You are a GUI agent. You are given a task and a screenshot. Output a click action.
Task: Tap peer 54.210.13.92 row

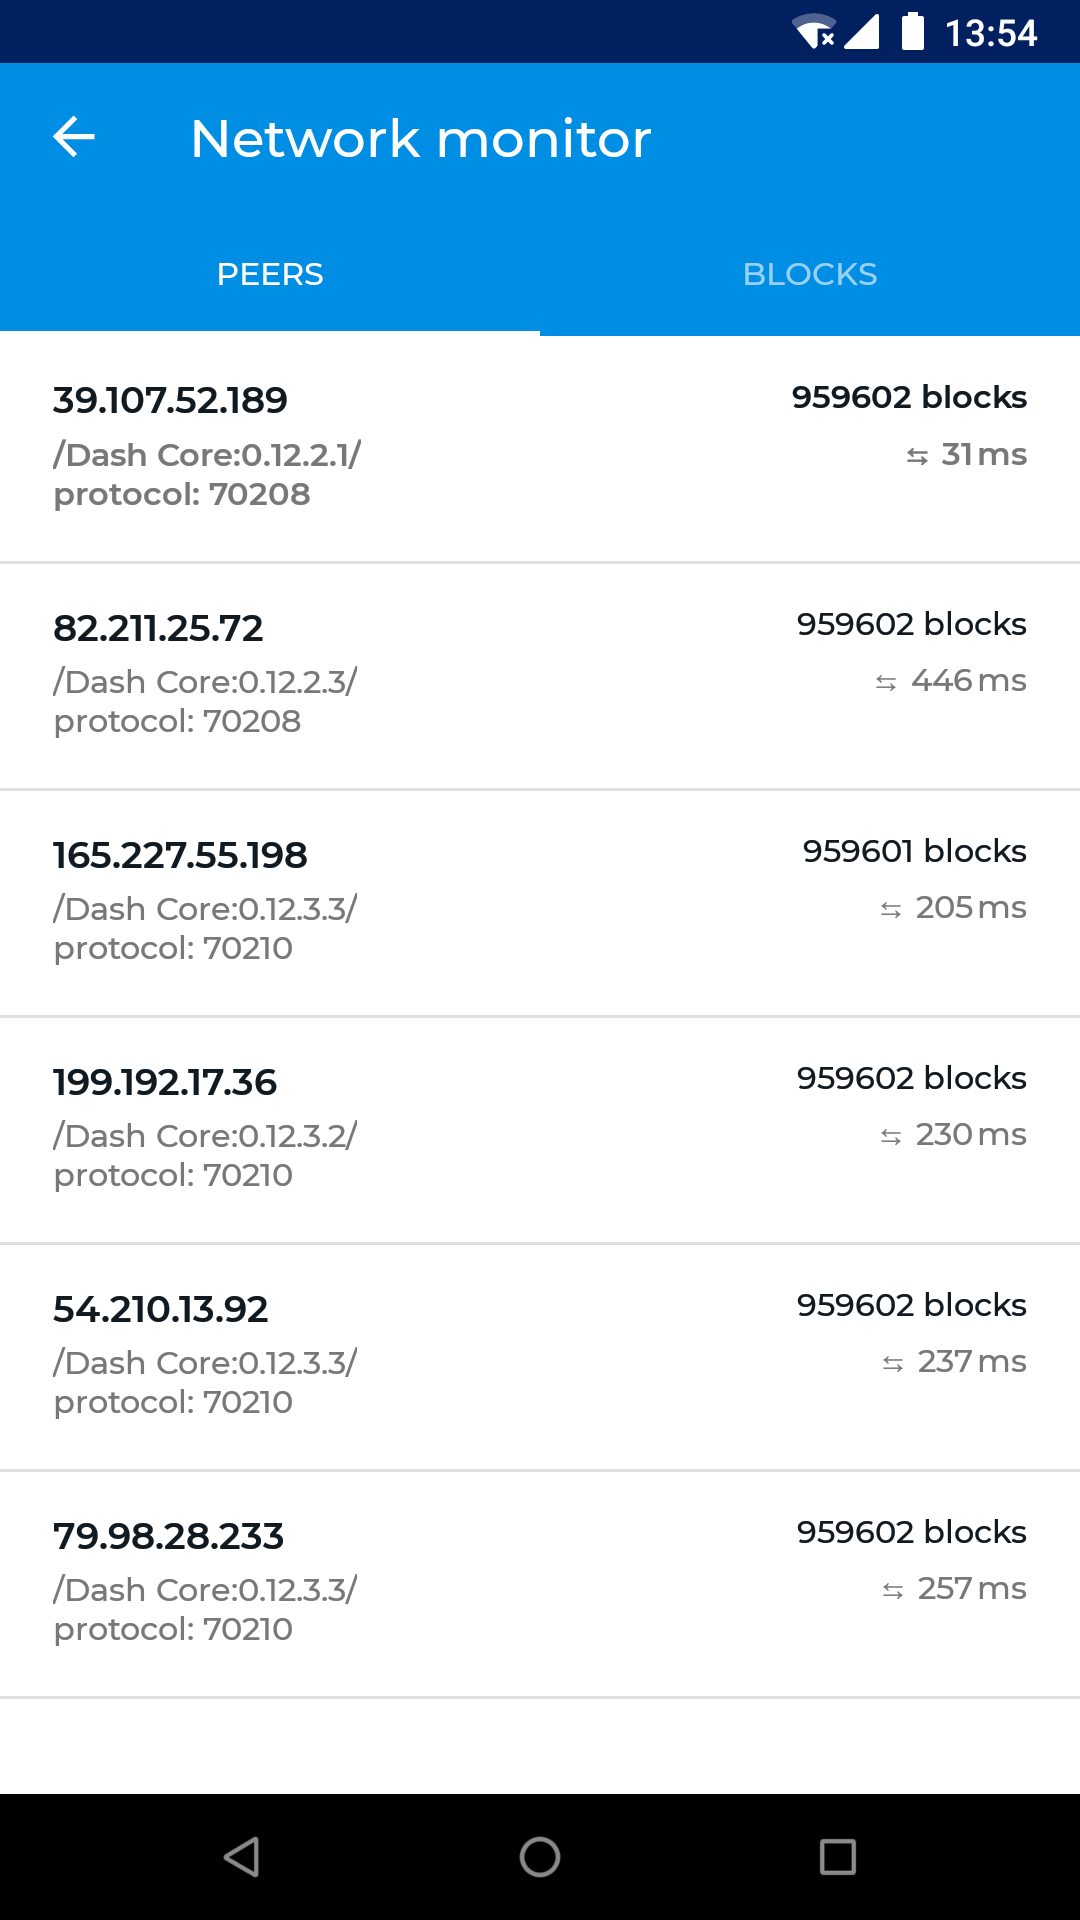coord(161,1309)
